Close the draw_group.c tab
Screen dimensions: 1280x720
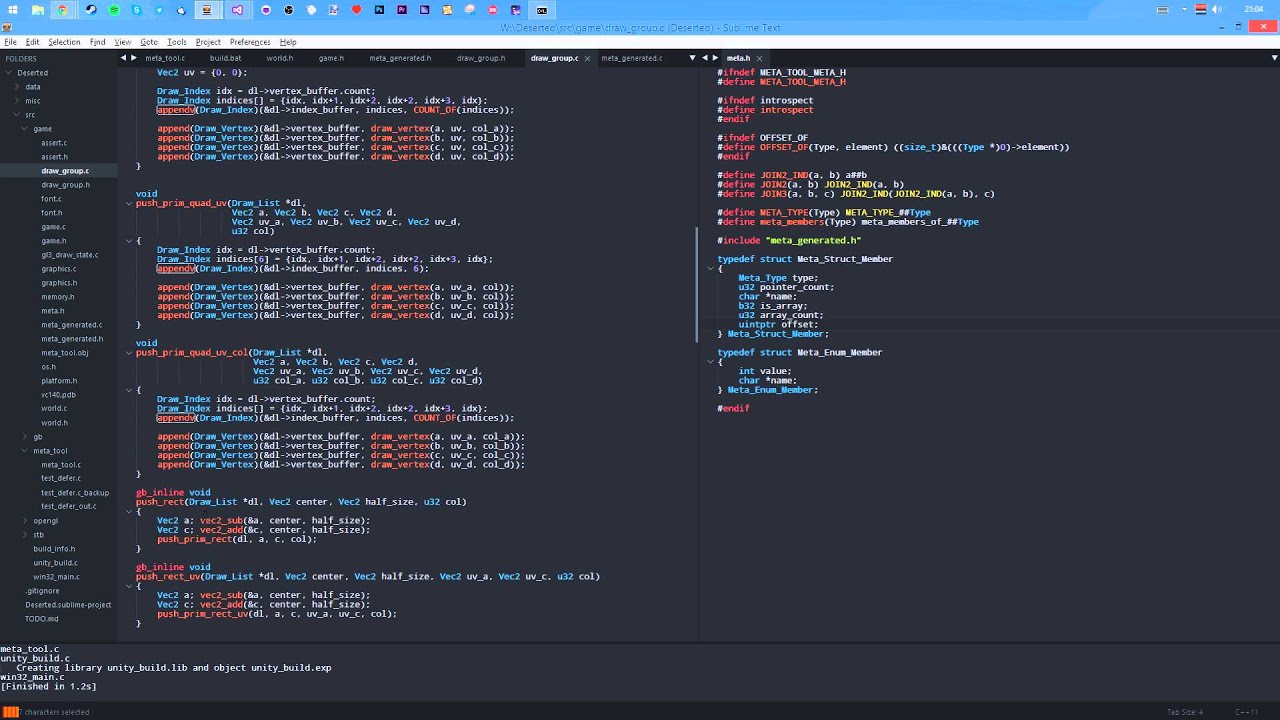coord(587,58)
